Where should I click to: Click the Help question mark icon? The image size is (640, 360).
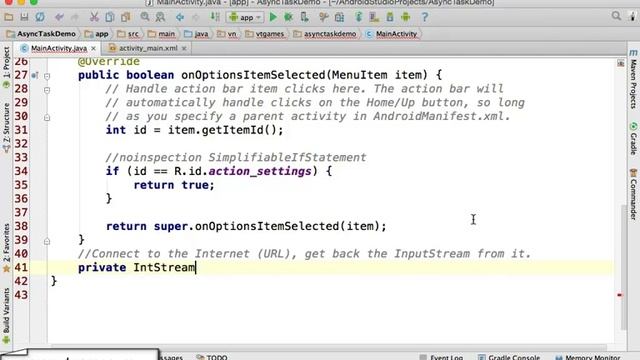click(x=425, y=17)
